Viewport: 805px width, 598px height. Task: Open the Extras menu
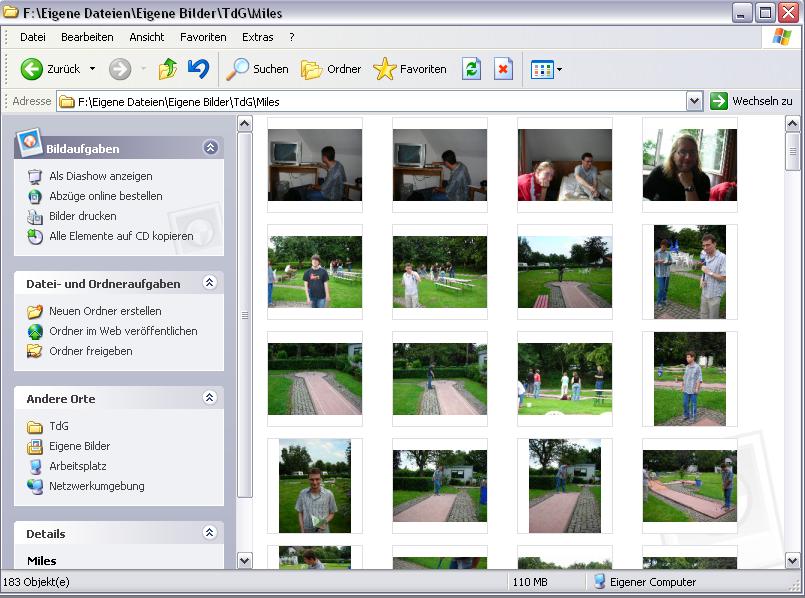(x=257, y=37)
